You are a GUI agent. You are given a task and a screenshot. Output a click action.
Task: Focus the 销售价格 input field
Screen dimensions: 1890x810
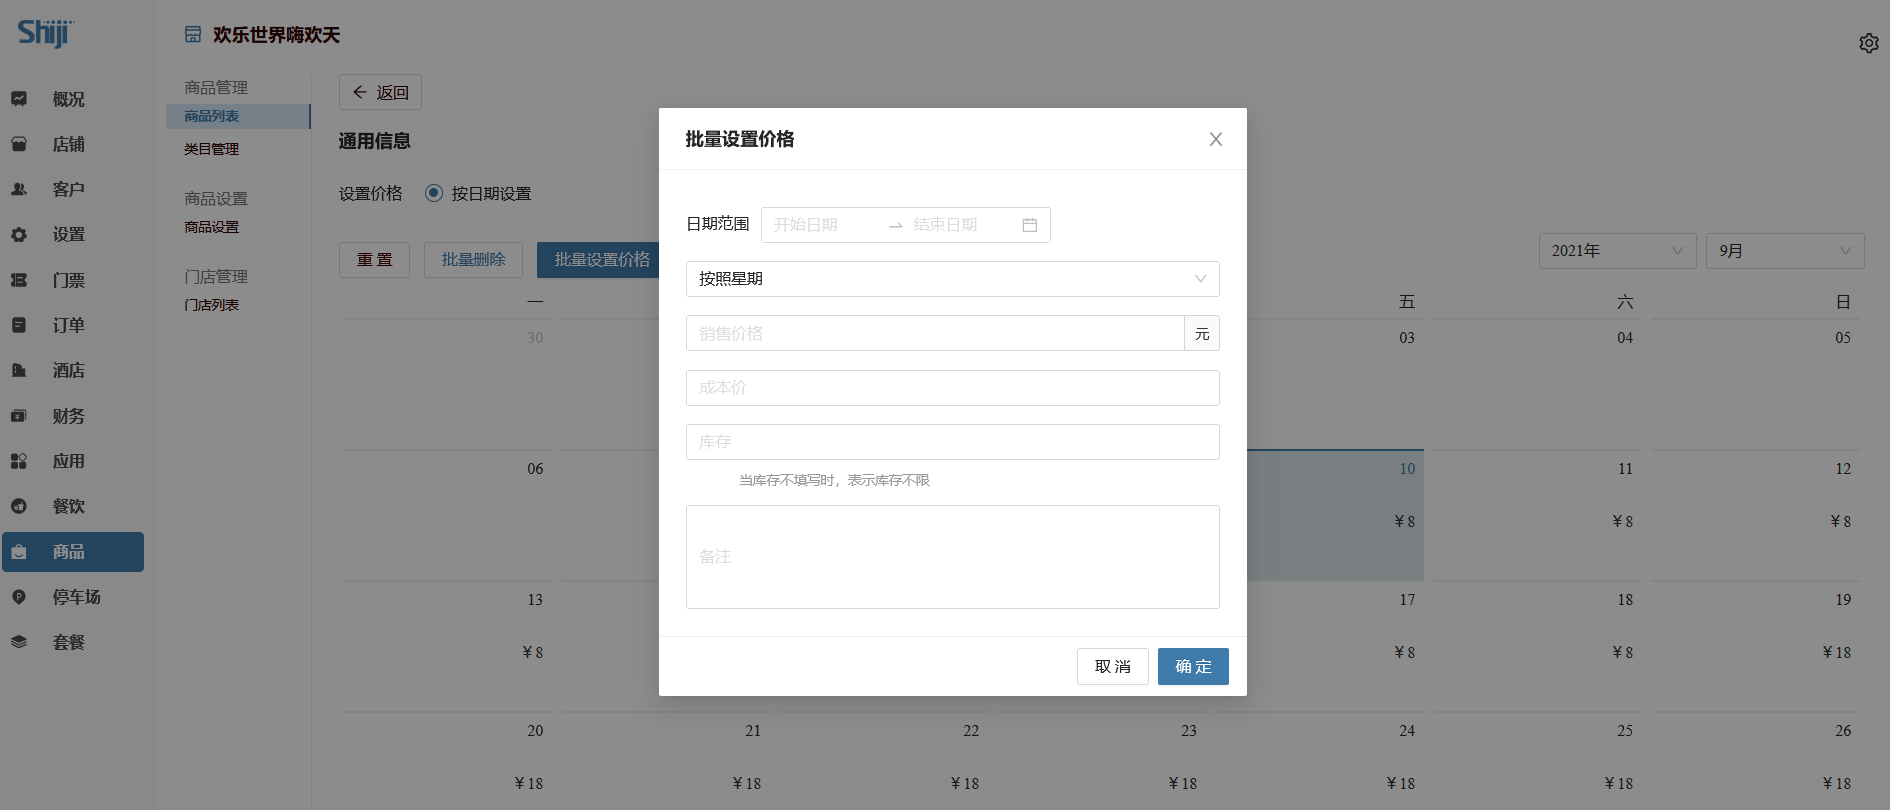click(935, 333)
